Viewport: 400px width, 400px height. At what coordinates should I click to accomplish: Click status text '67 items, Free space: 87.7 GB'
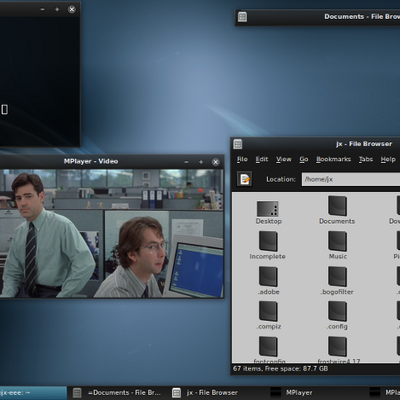[x=280, y=369]
